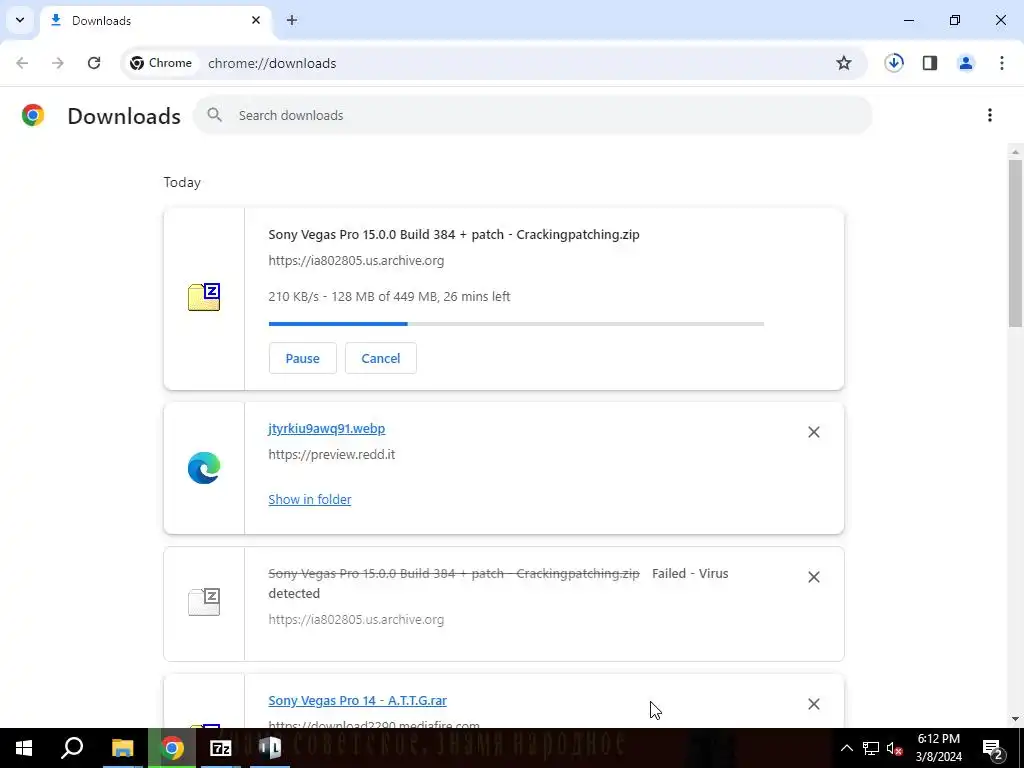Click the network tray icon
The height and width of the screenshot is (768, 1024).
pyautogui.click(x=871, y=748)
